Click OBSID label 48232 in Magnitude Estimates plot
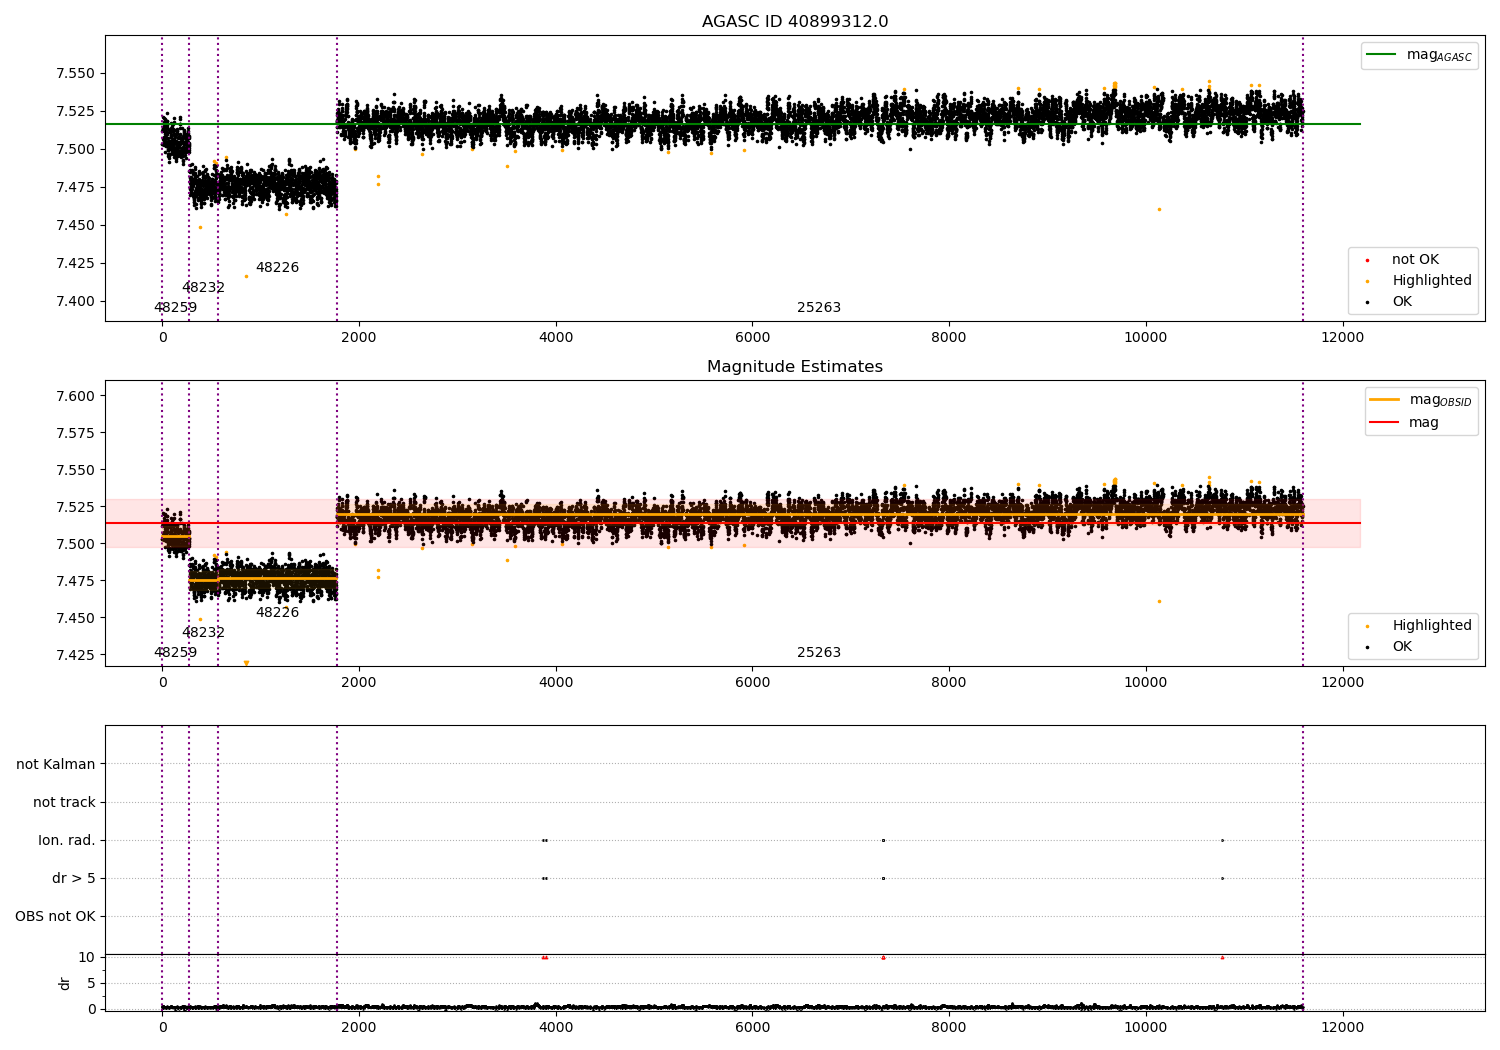 coord(203,633)
